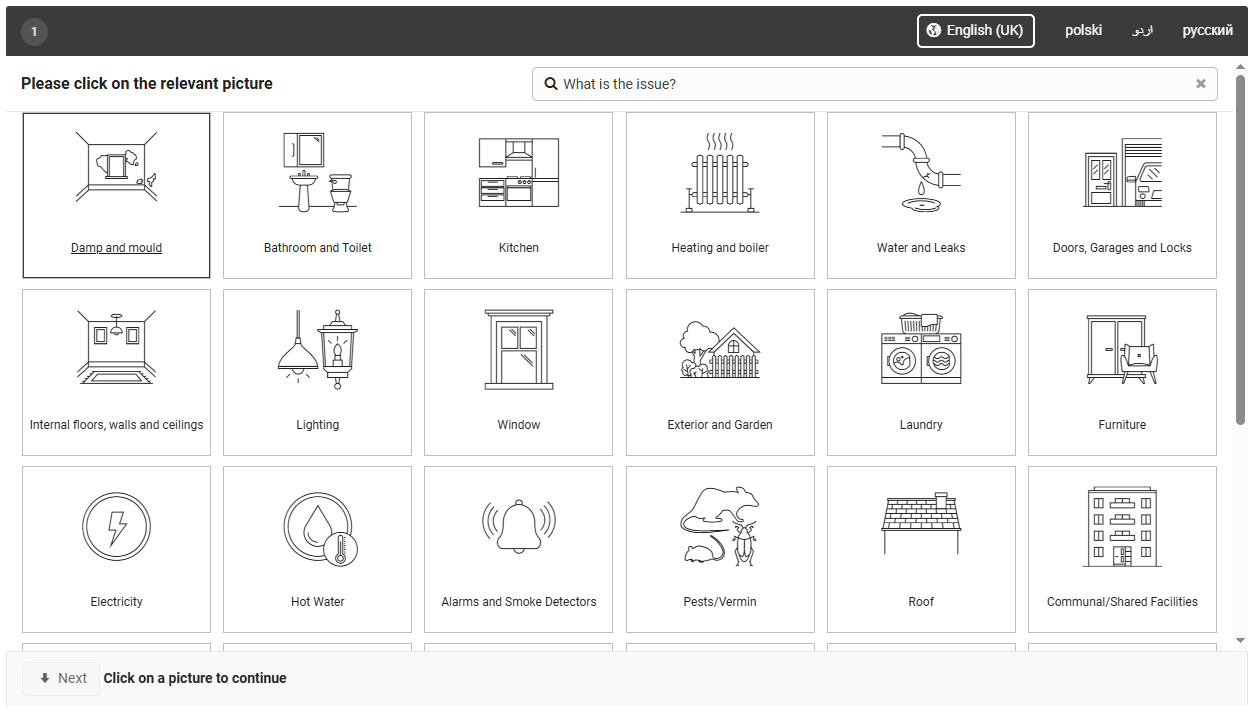Click the 'Internal floors, walls and ceilings' label text

(116, 425)
